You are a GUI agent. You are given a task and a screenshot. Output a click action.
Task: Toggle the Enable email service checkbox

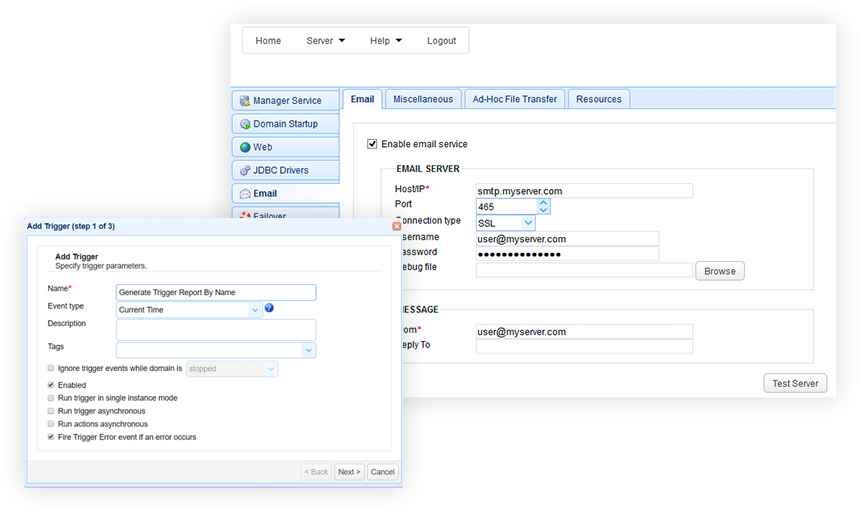point(373,144)
